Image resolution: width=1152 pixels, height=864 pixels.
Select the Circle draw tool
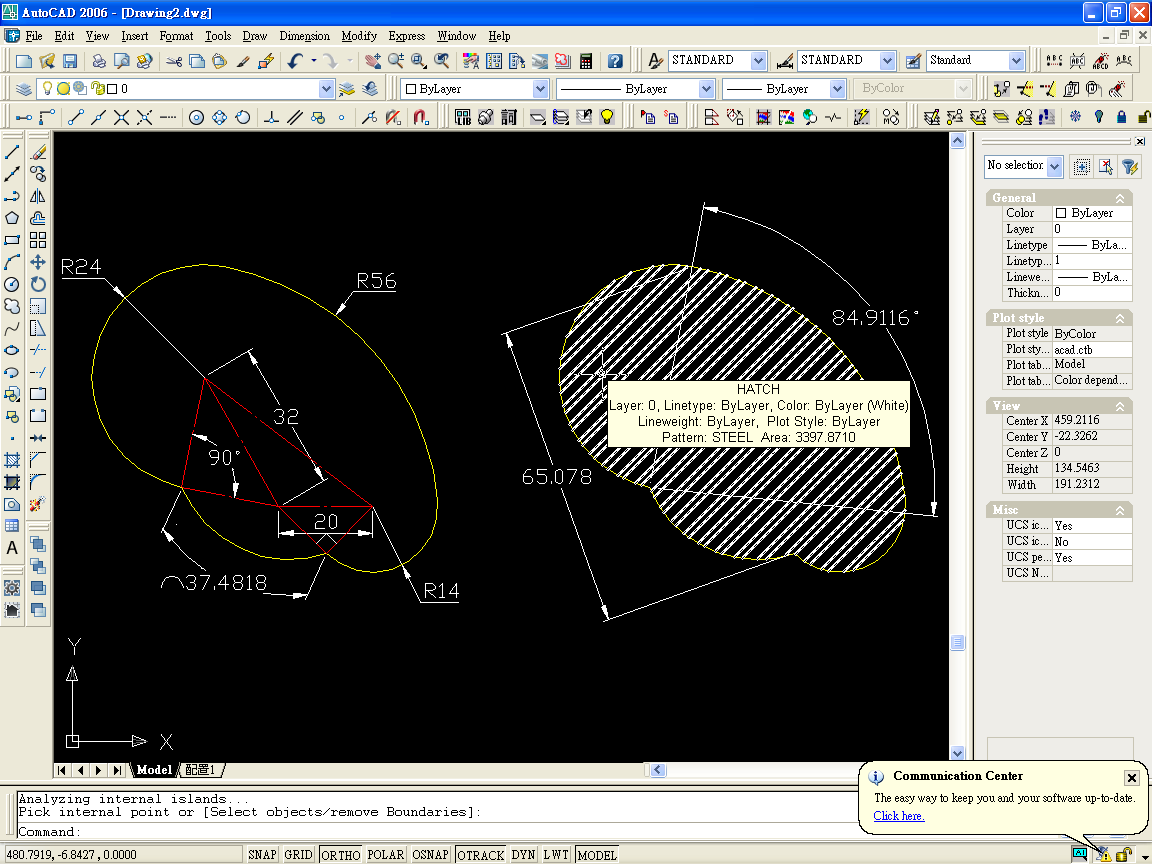[12, 284]
